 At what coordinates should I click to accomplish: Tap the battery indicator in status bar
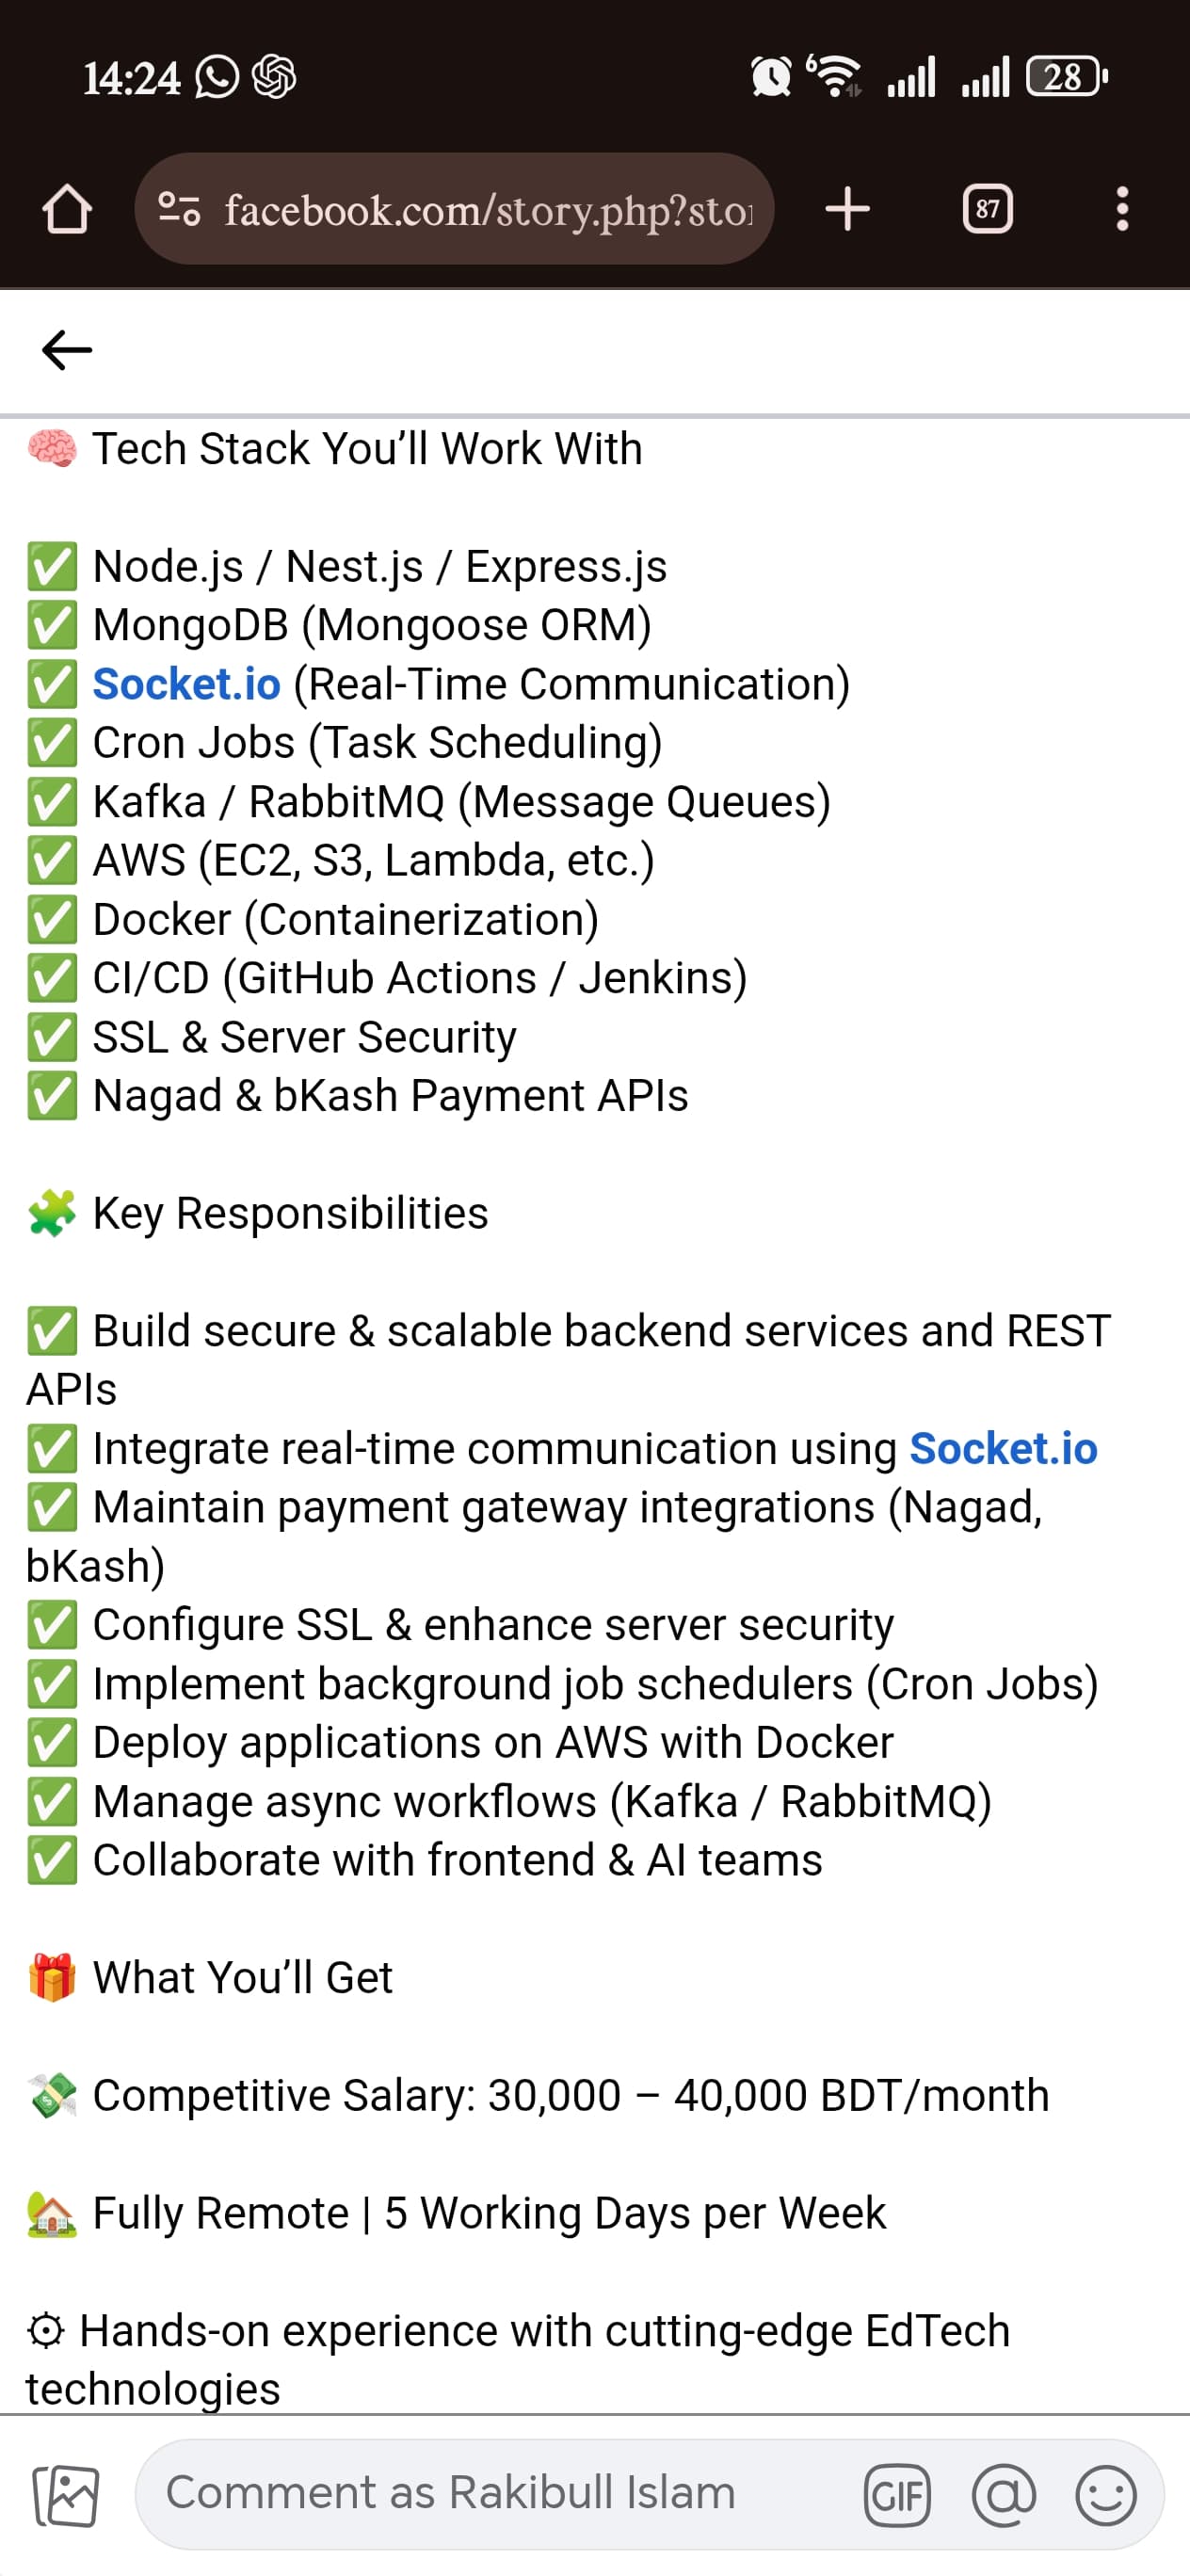pos(1067,77)
